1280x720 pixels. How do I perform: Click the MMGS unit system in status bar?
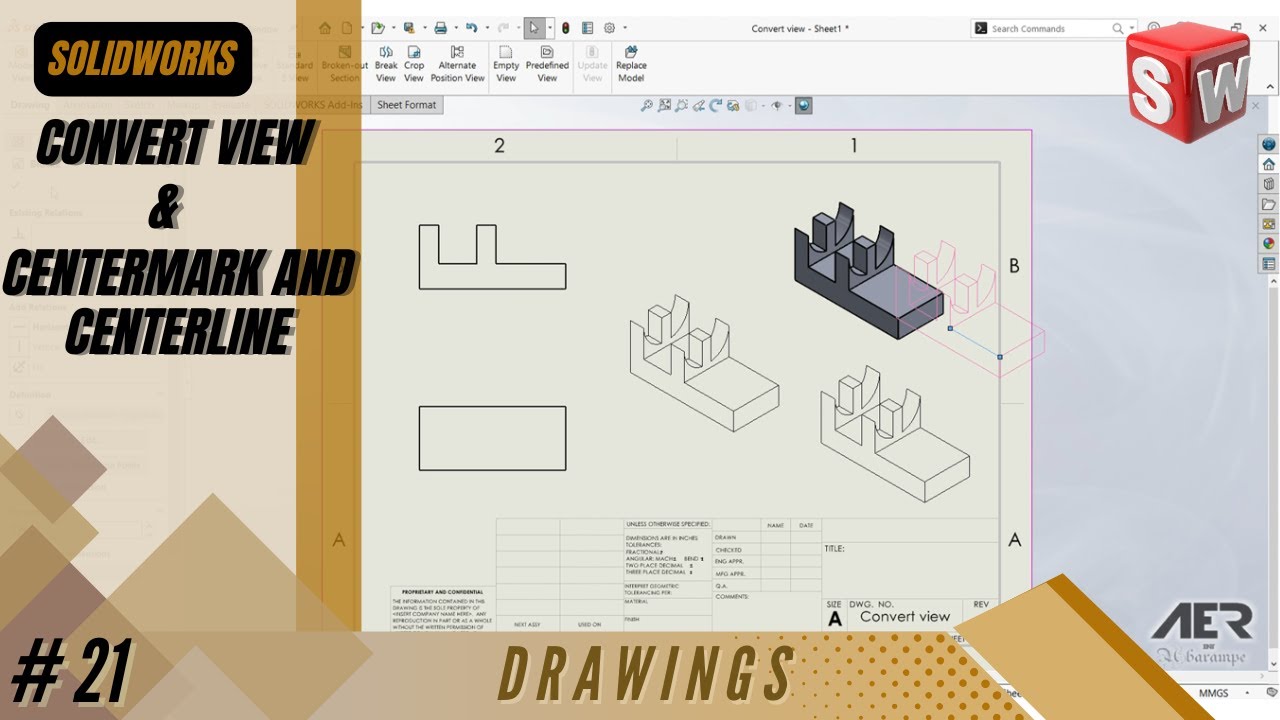[1213, 692]
